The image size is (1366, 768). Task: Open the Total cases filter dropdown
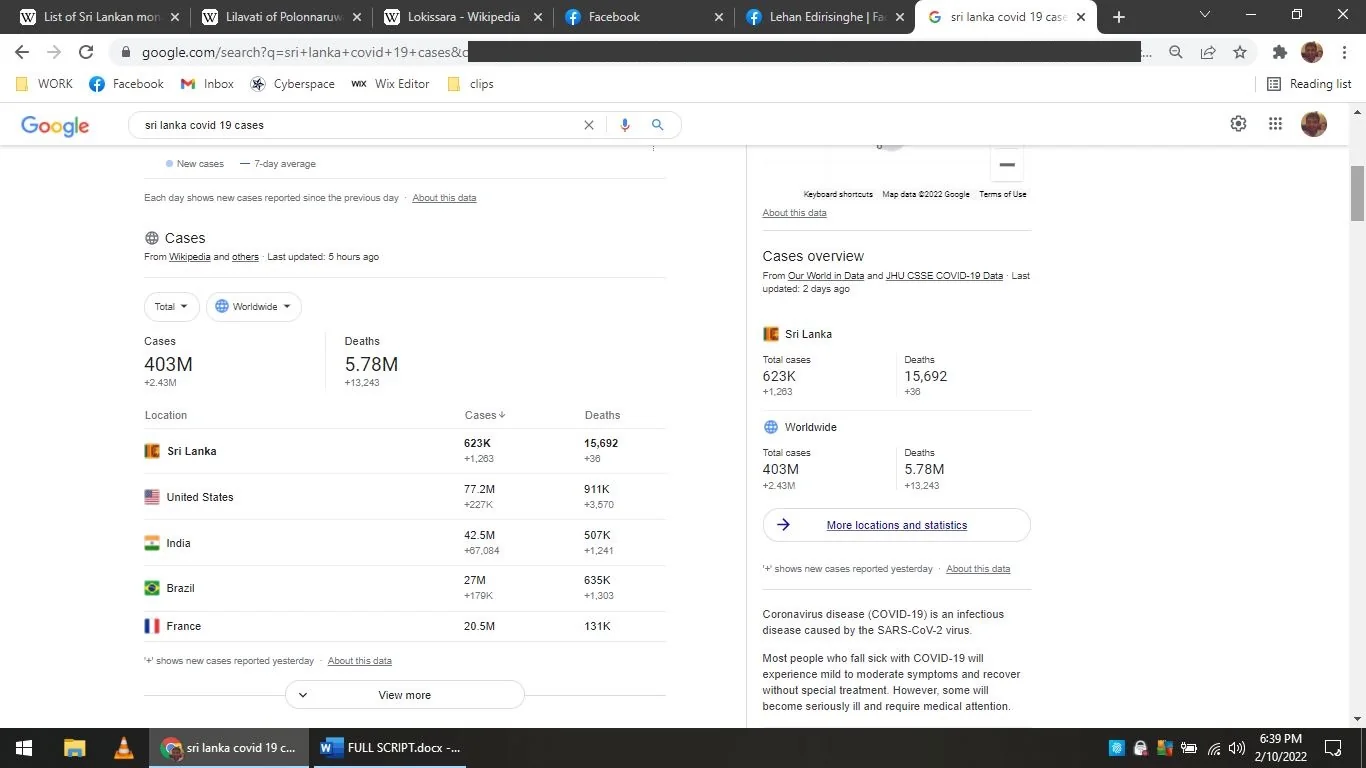172,307
